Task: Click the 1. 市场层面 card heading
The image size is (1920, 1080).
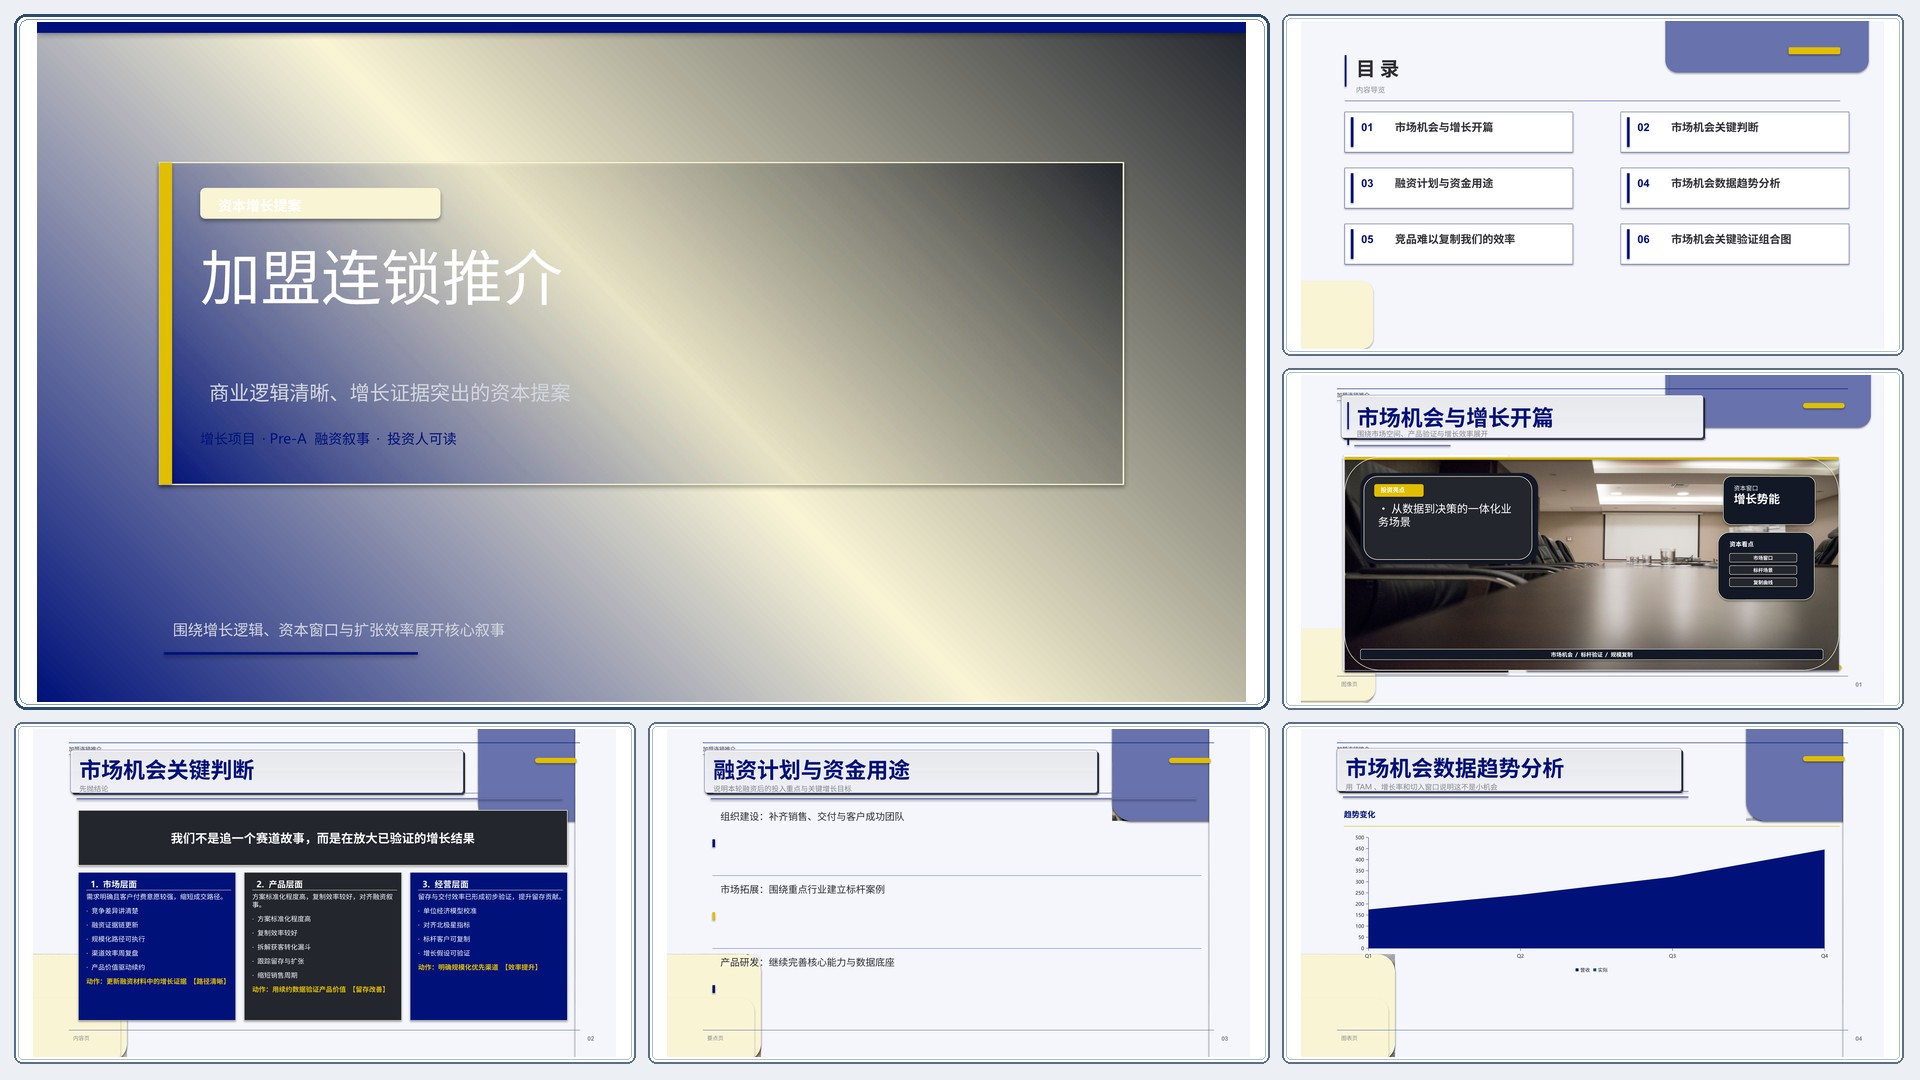Action: 113,884
